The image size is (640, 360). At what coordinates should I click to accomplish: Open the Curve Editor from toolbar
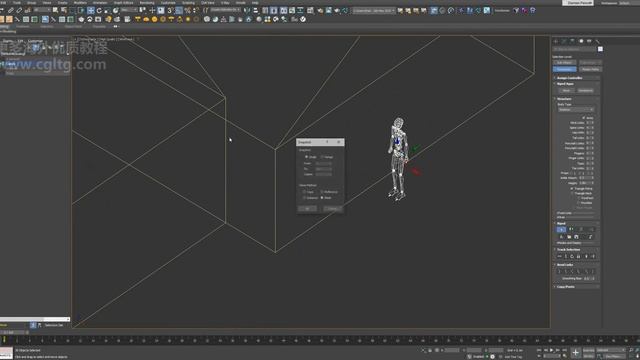(292, 10)
